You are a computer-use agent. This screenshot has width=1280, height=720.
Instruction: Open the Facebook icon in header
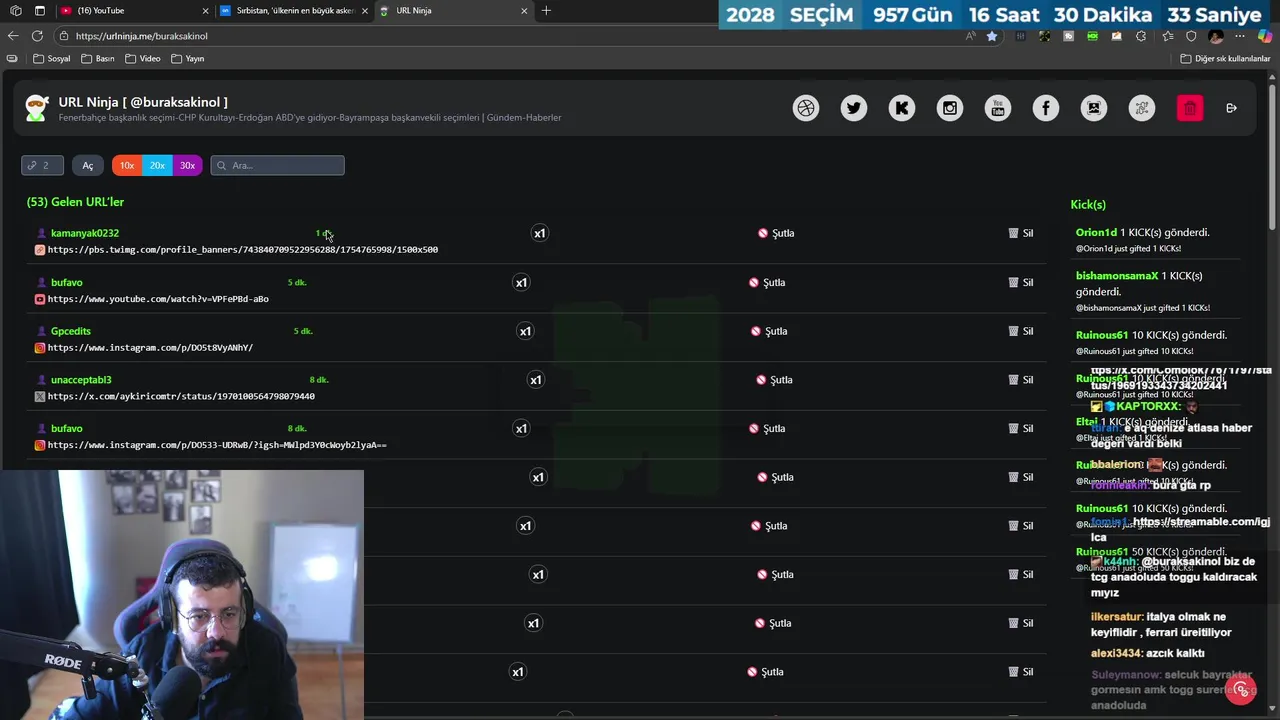click(x=1046, y=108)
